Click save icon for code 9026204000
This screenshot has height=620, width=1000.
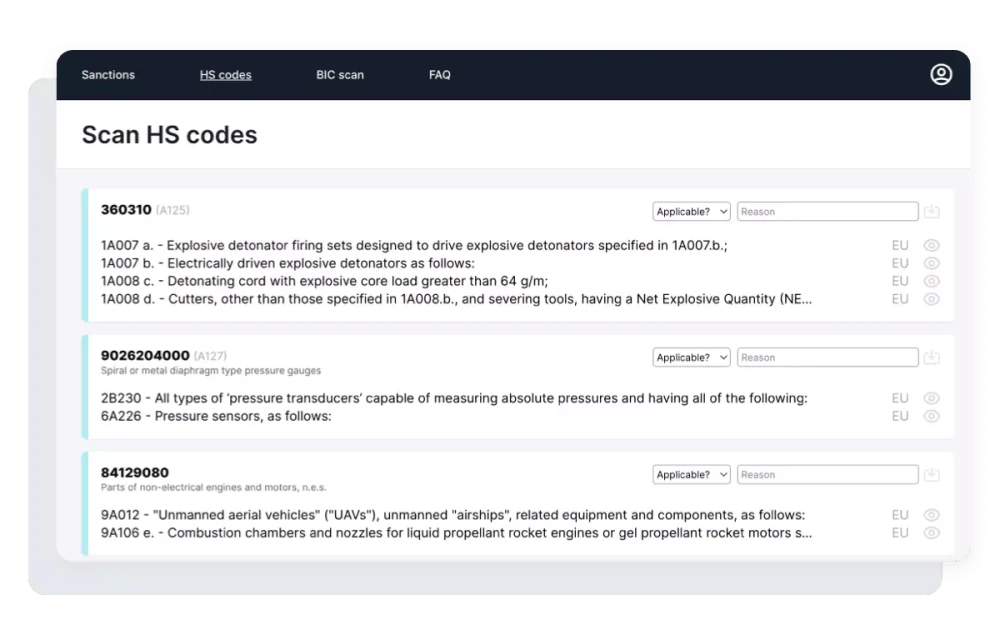[932, 358]
